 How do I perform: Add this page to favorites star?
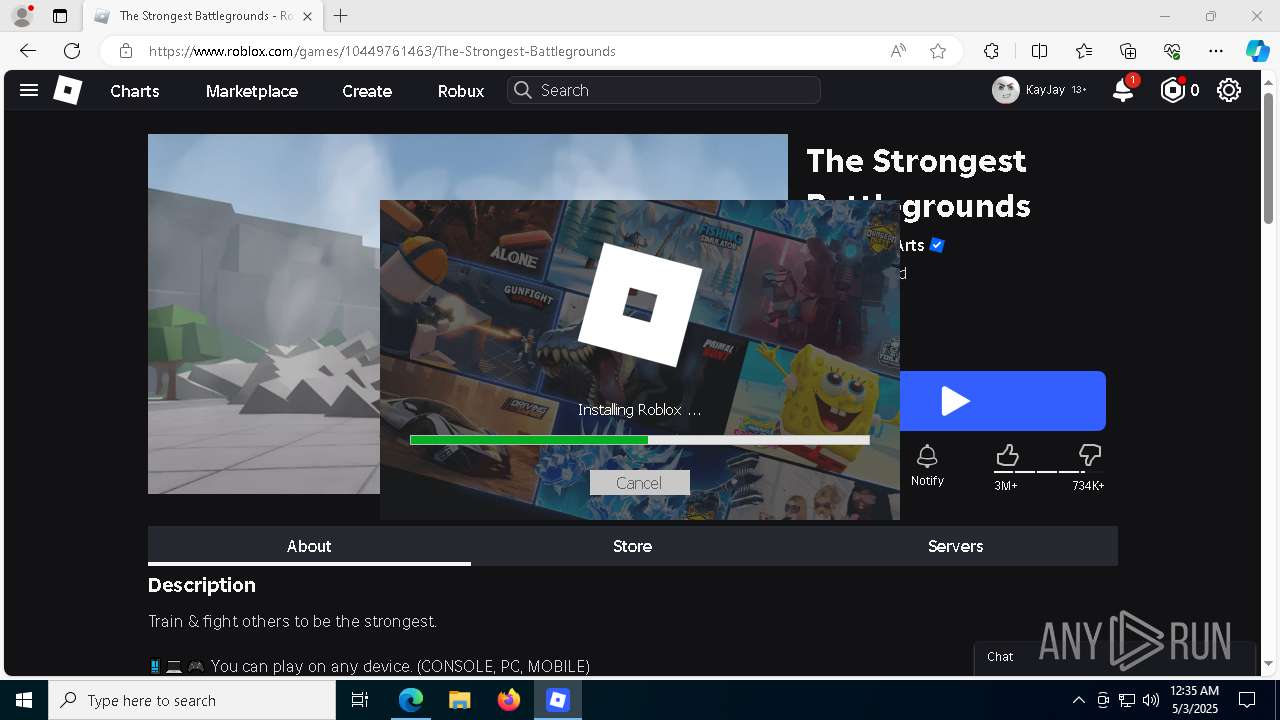point(938,51)
